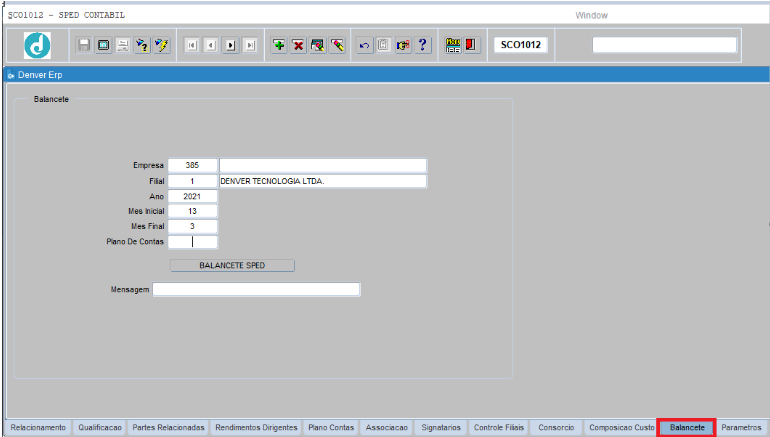Click the Mes Inicial input field

pyautogui.click(x=192, y=211)
